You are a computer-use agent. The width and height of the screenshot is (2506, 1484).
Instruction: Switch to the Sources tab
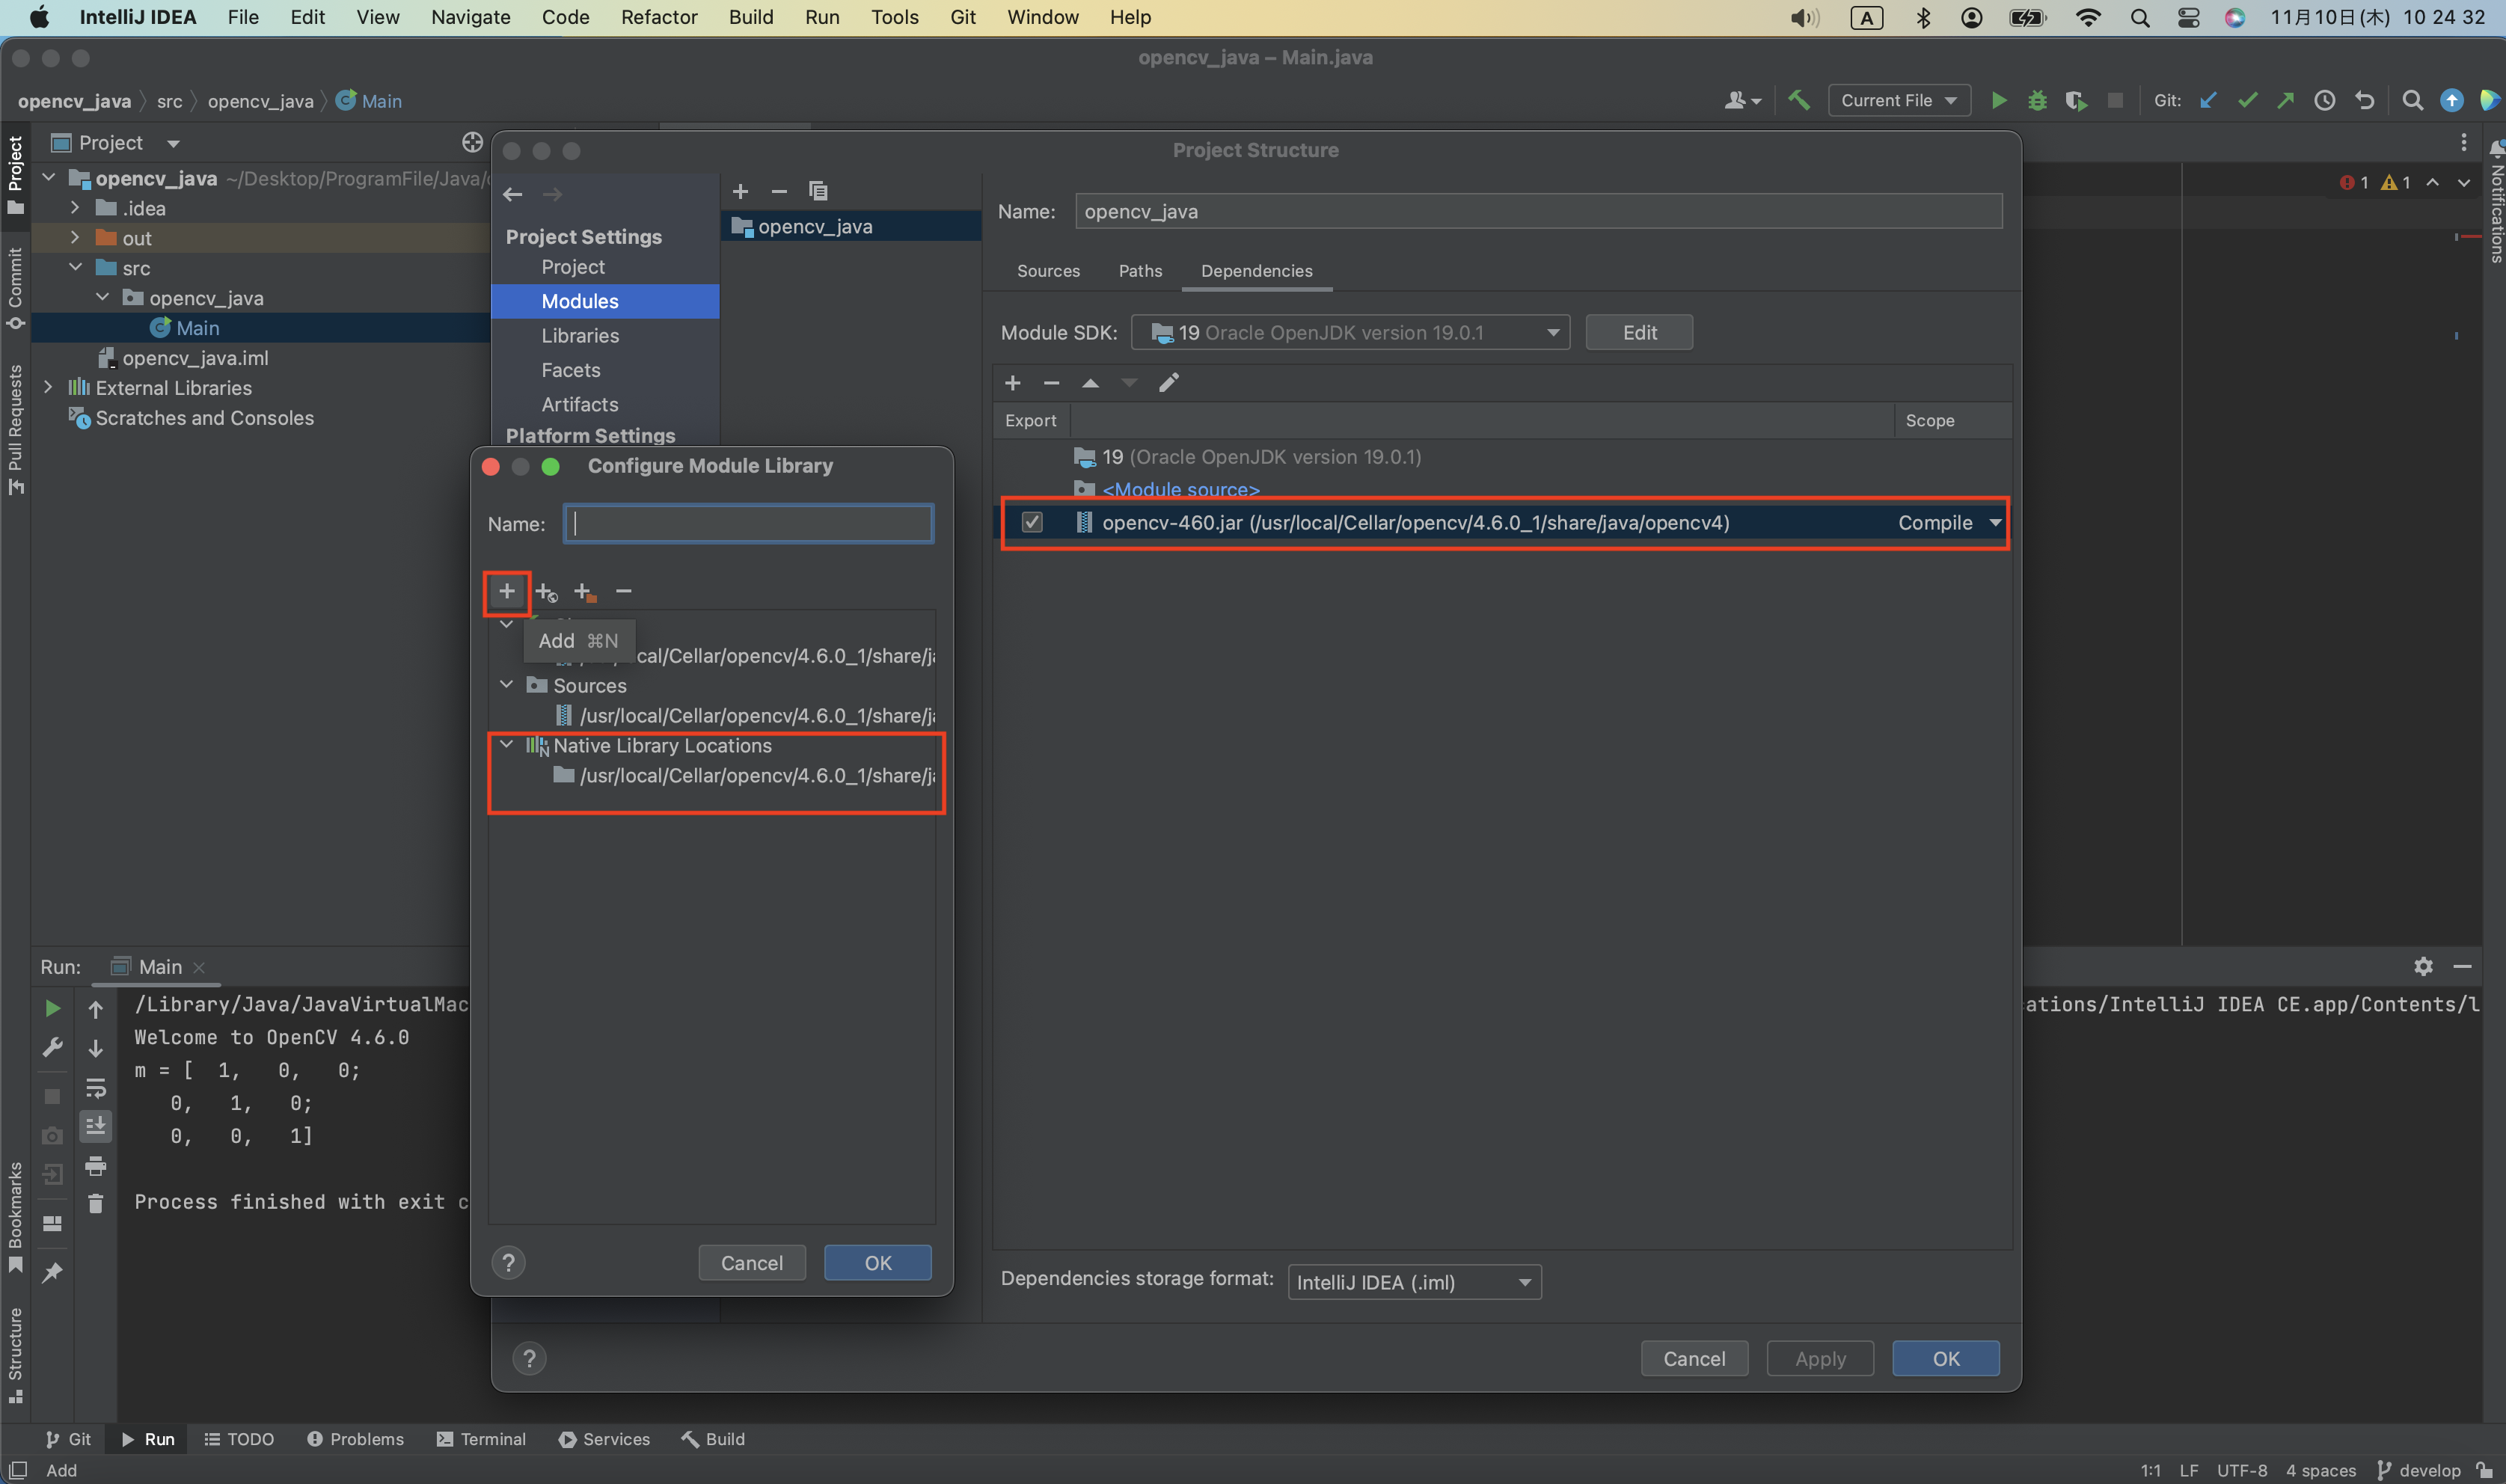tap(1048, 271)
